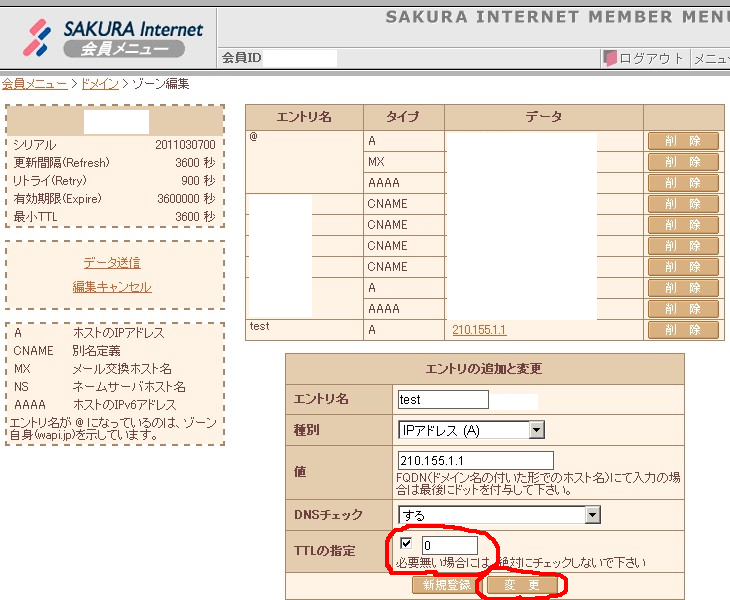Open the 種別 record type dropdown
The width and height of the screenshot is (730, 600).
coord(536,430)
